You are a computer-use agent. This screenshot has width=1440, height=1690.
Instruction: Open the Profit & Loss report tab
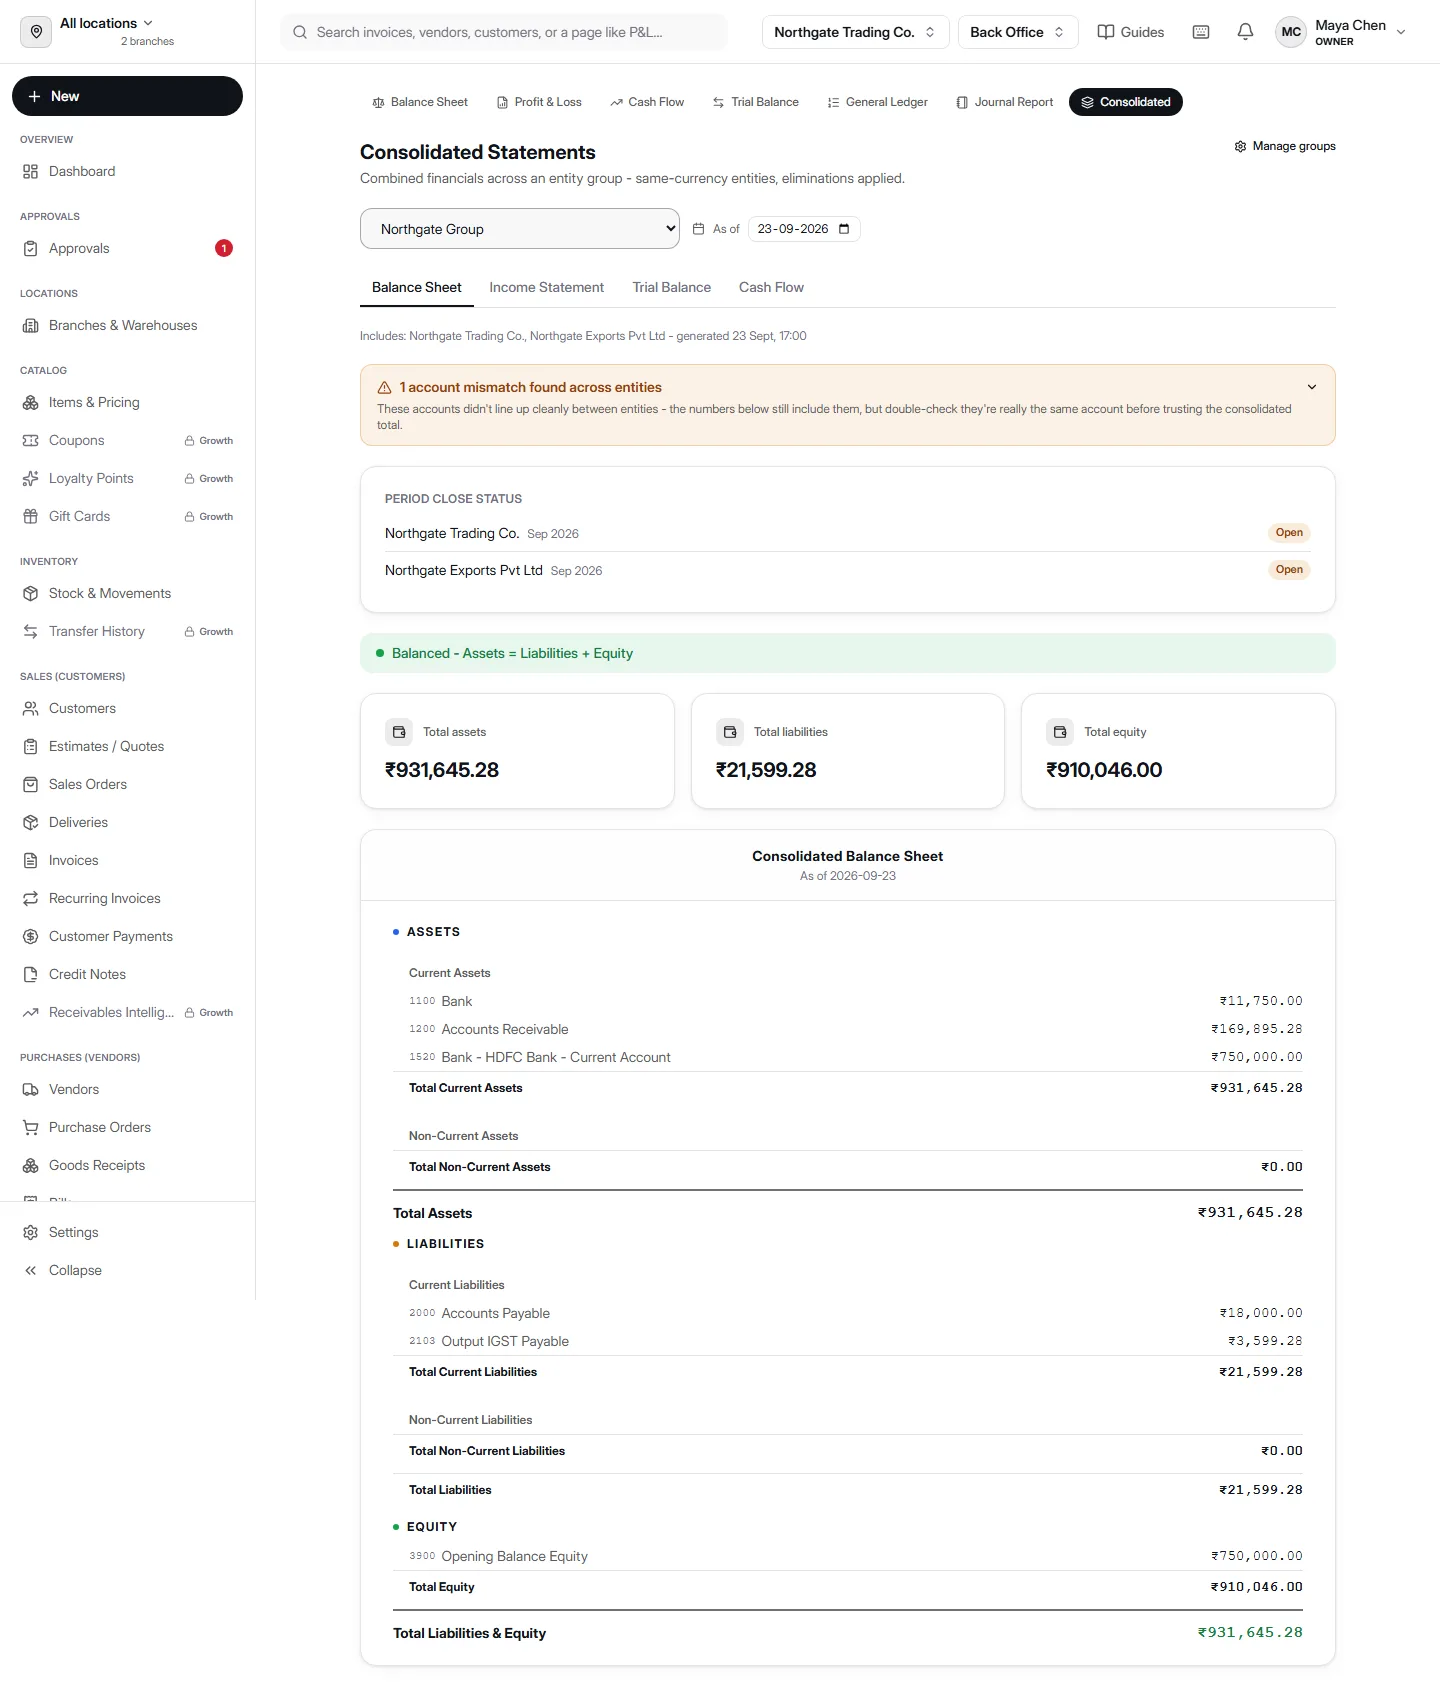click(x=539, y=102)
